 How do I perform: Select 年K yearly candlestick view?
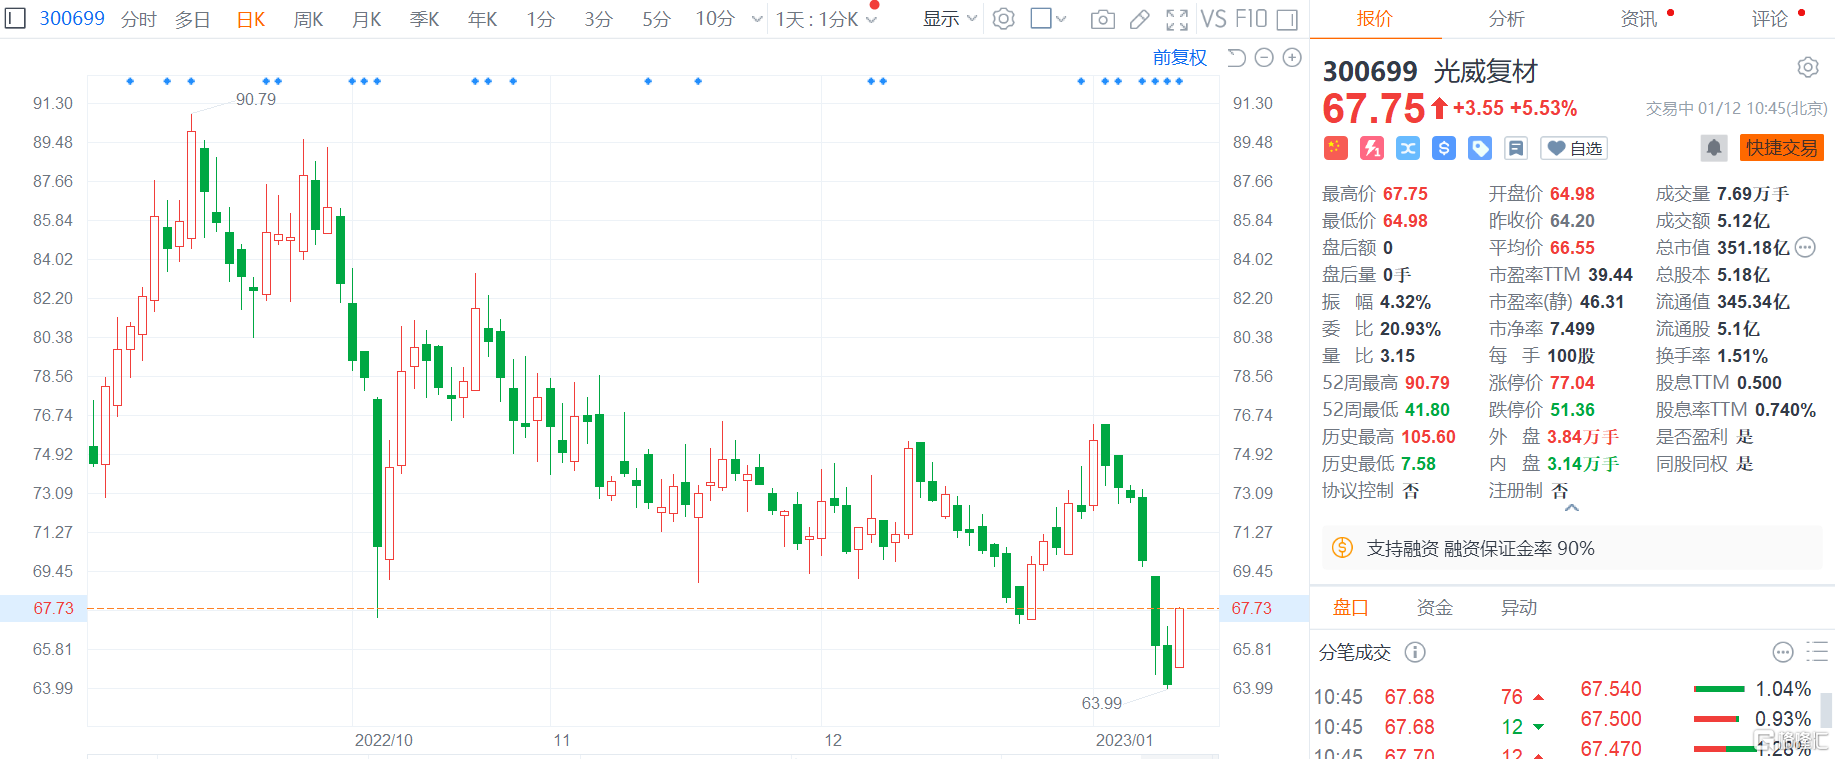tap(483, 19)
